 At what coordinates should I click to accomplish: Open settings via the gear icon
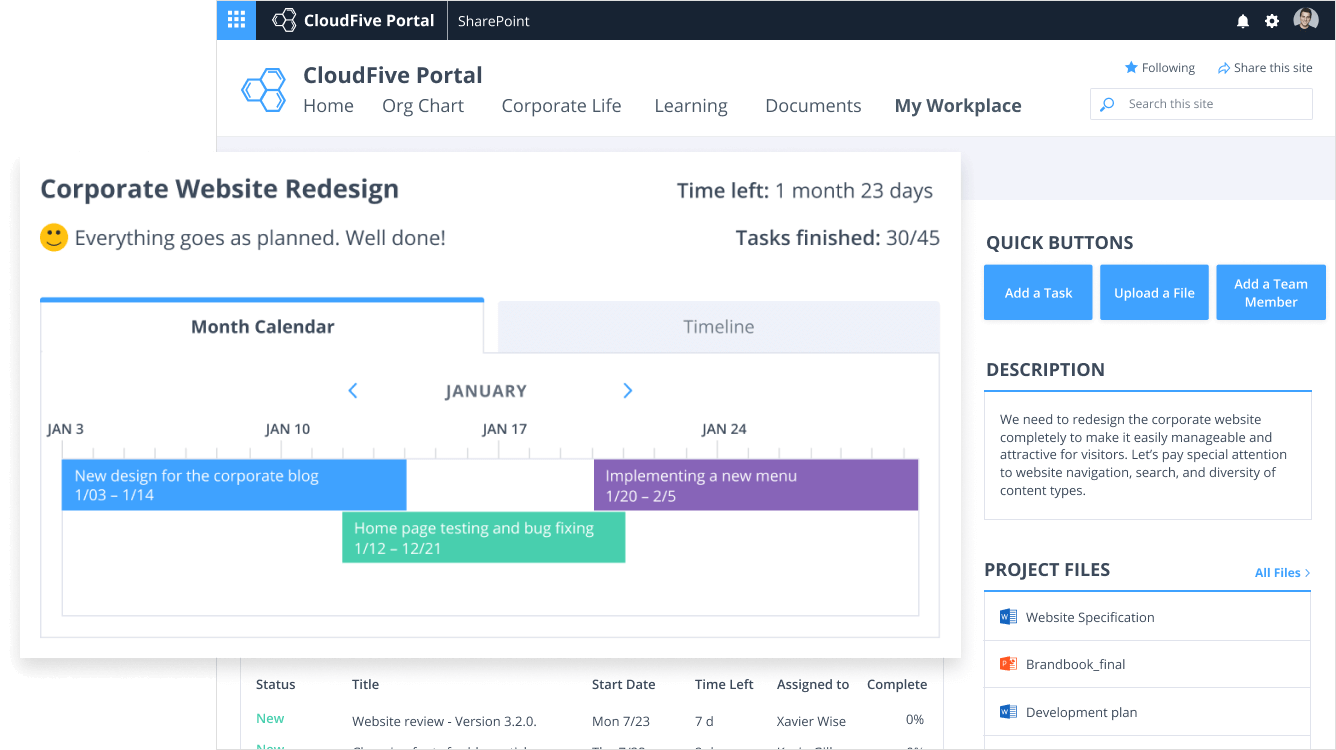[1272, 21]
